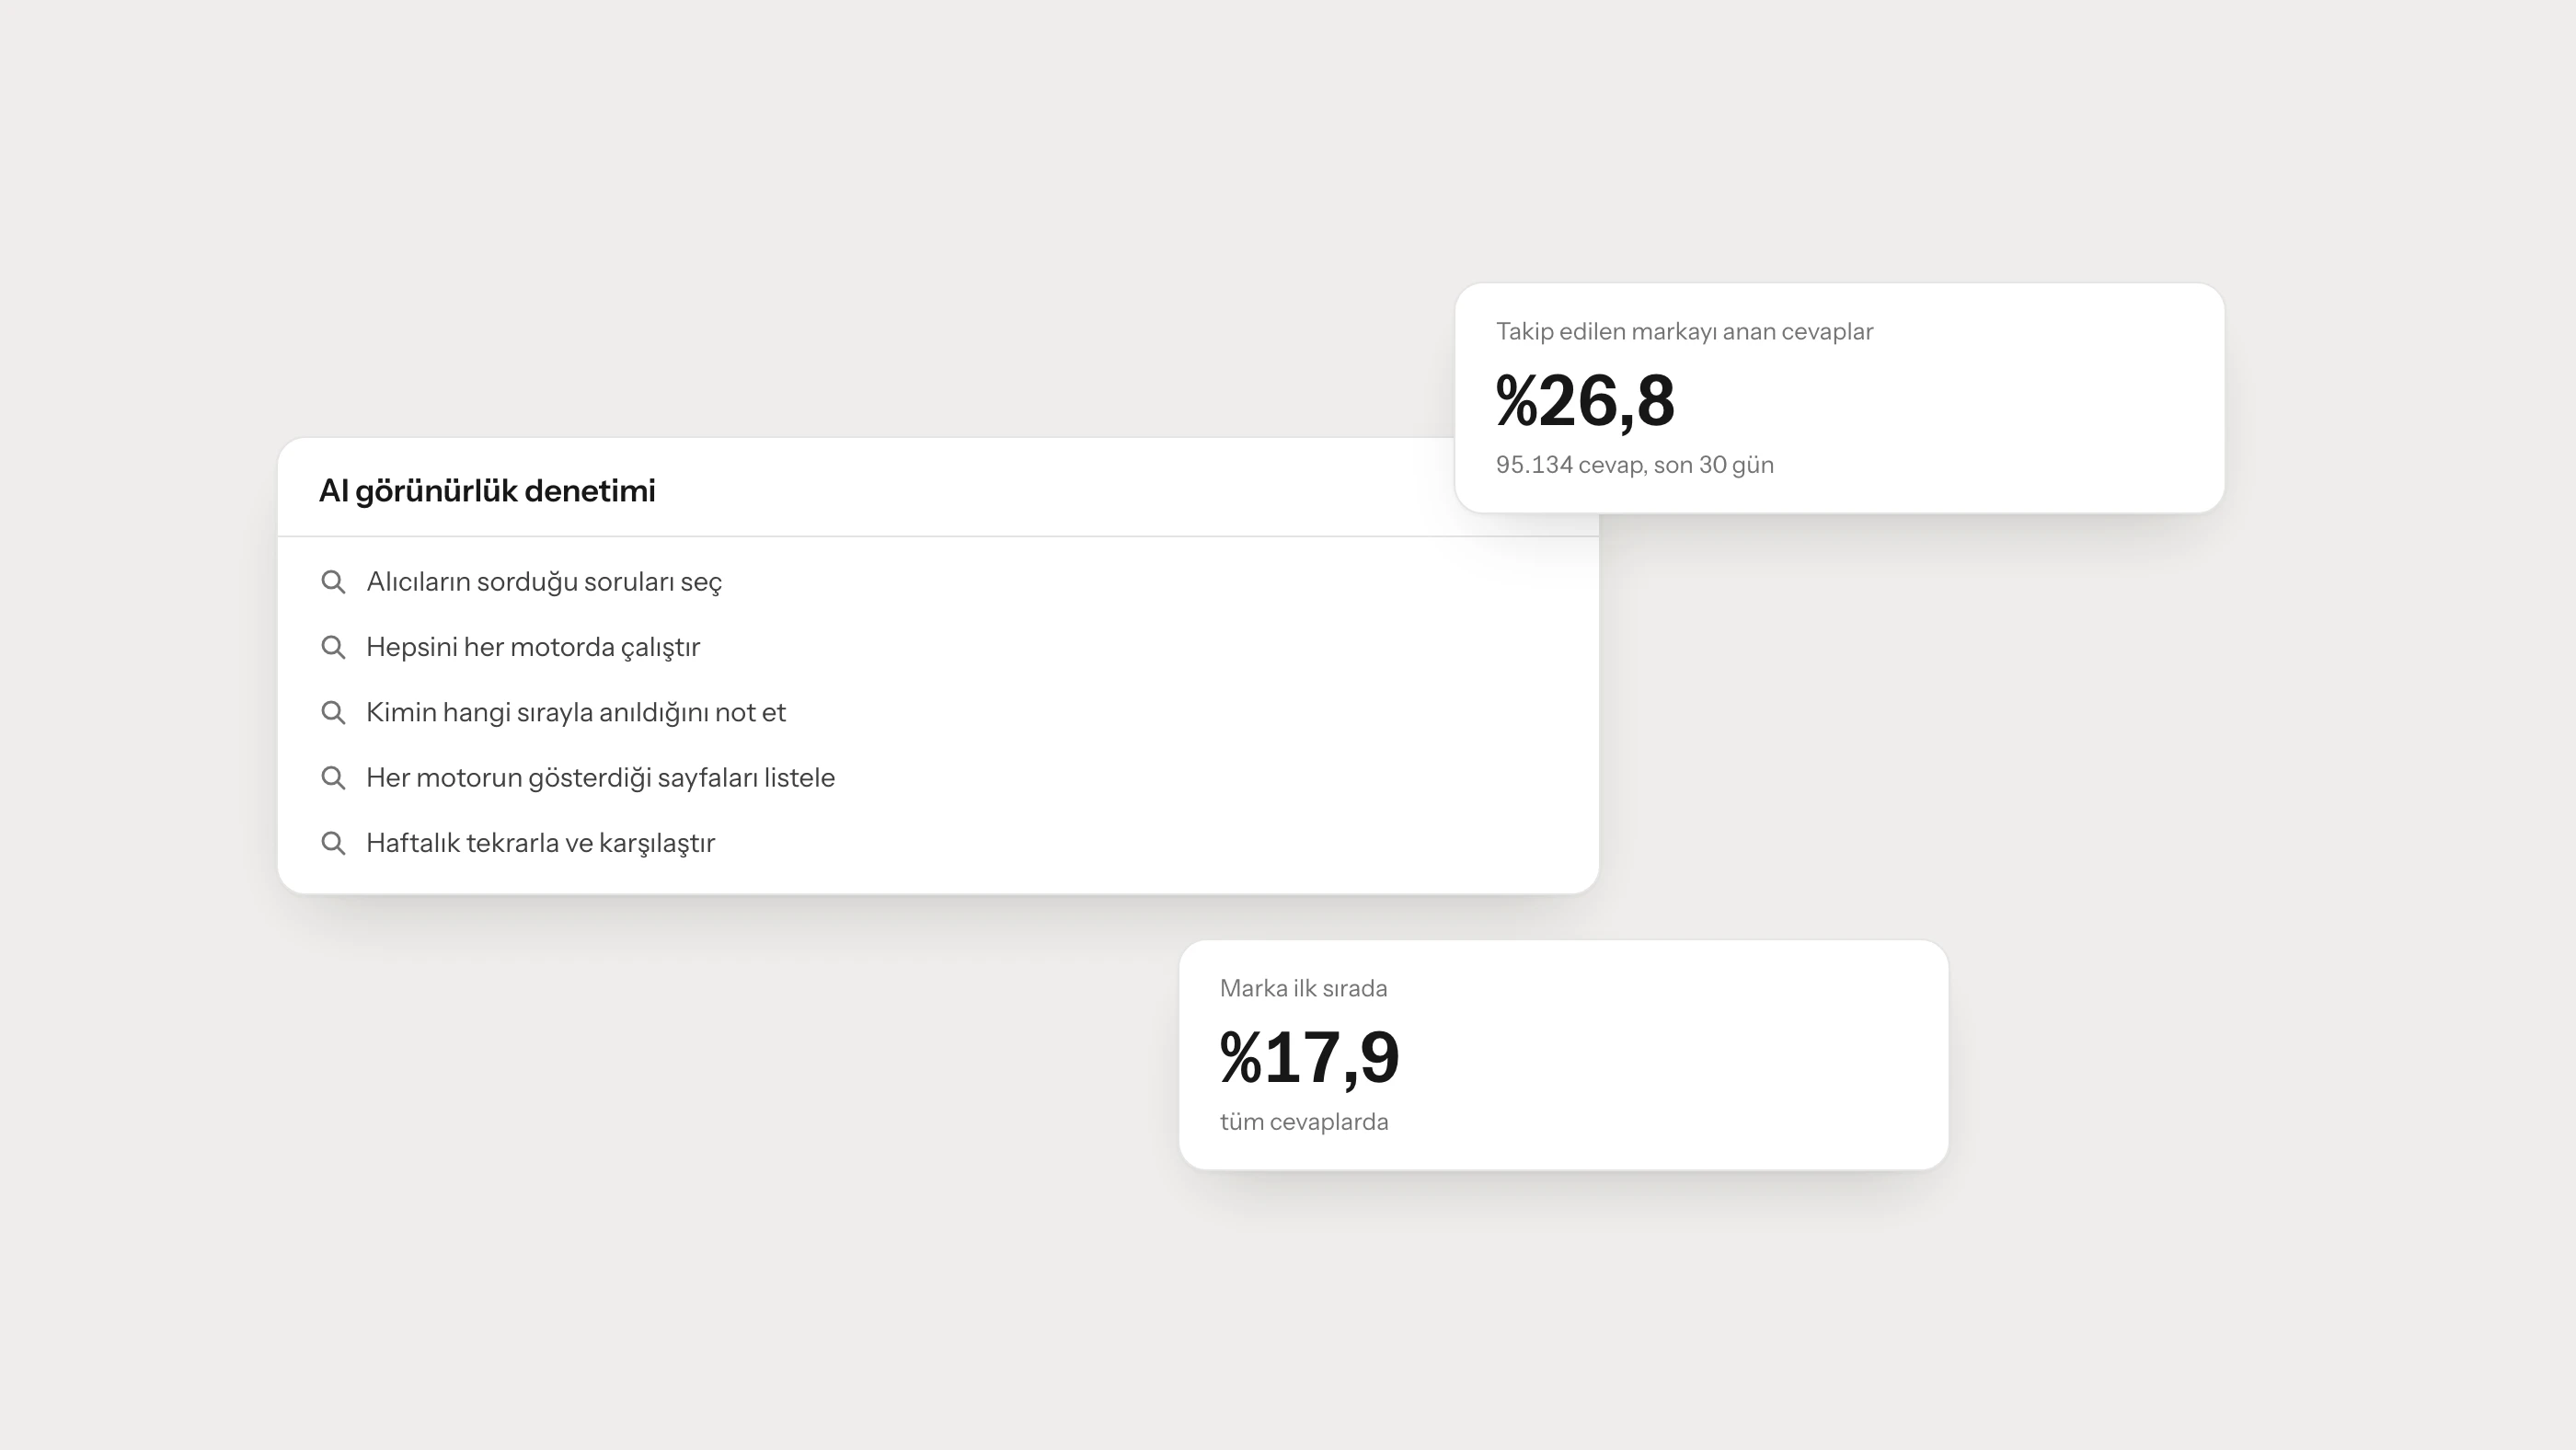The image size is (2576, 1450).
Task: Click search icon beside 'Alıcıların sorduğu soruları seç'
Action: tap(333, 582)
